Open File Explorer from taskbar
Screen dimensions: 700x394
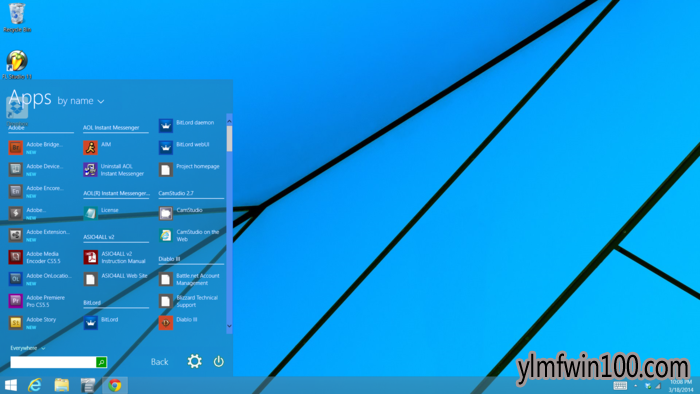[62, 385]
